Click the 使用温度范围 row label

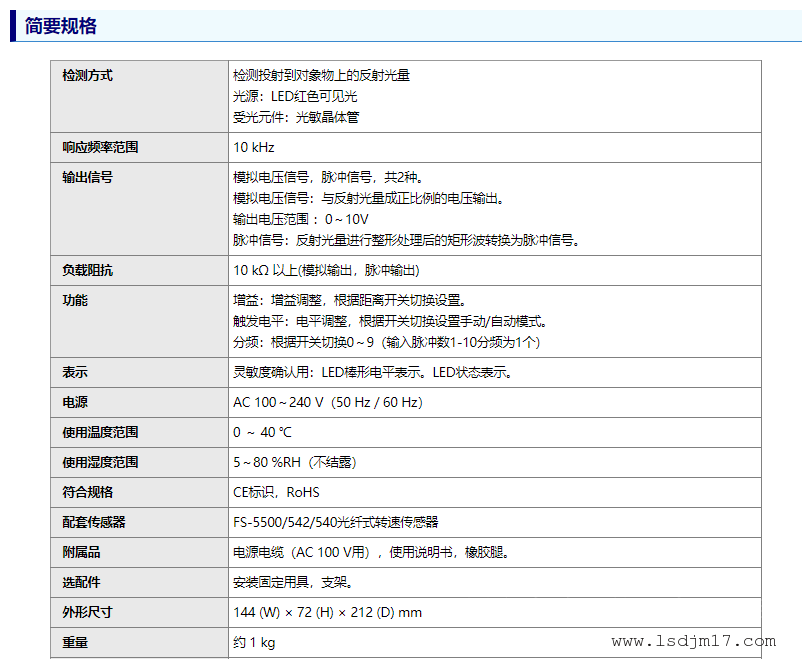pyautogui.click(x=100, y=433)
